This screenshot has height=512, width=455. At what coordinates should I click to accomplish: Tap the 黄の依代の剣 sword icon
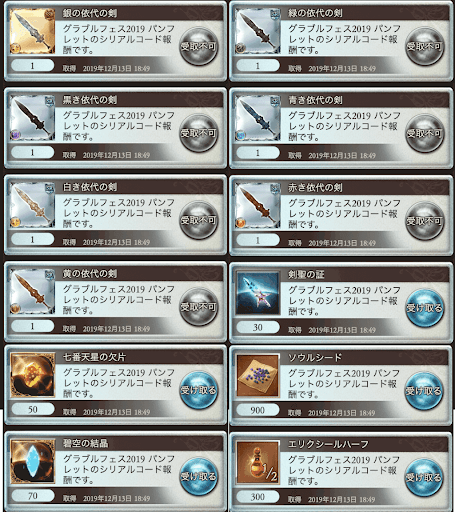tap(32, 292)
